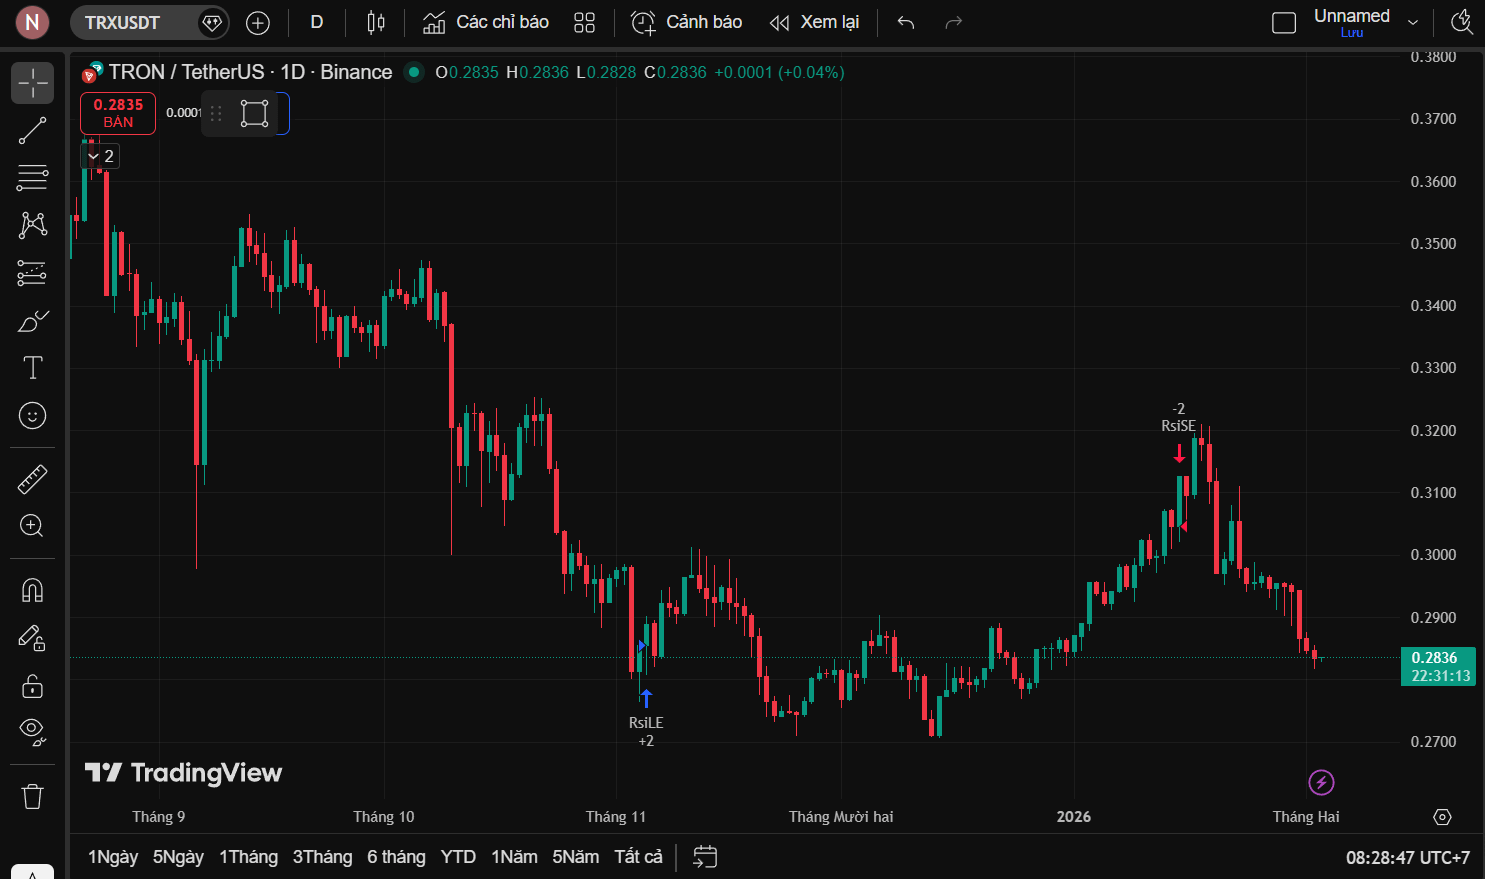
Task: Select the text annotation tool
Action: tap(32, 368)
